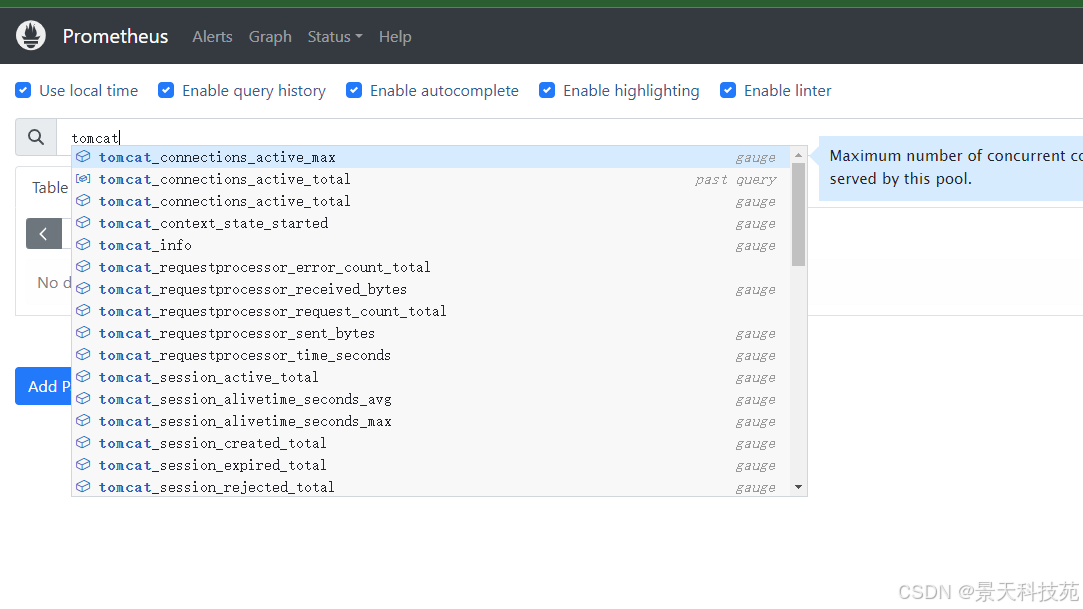Click the magnifying glass search icon
This screenshot has height=609, width=1083.
(x=36, y=137)
